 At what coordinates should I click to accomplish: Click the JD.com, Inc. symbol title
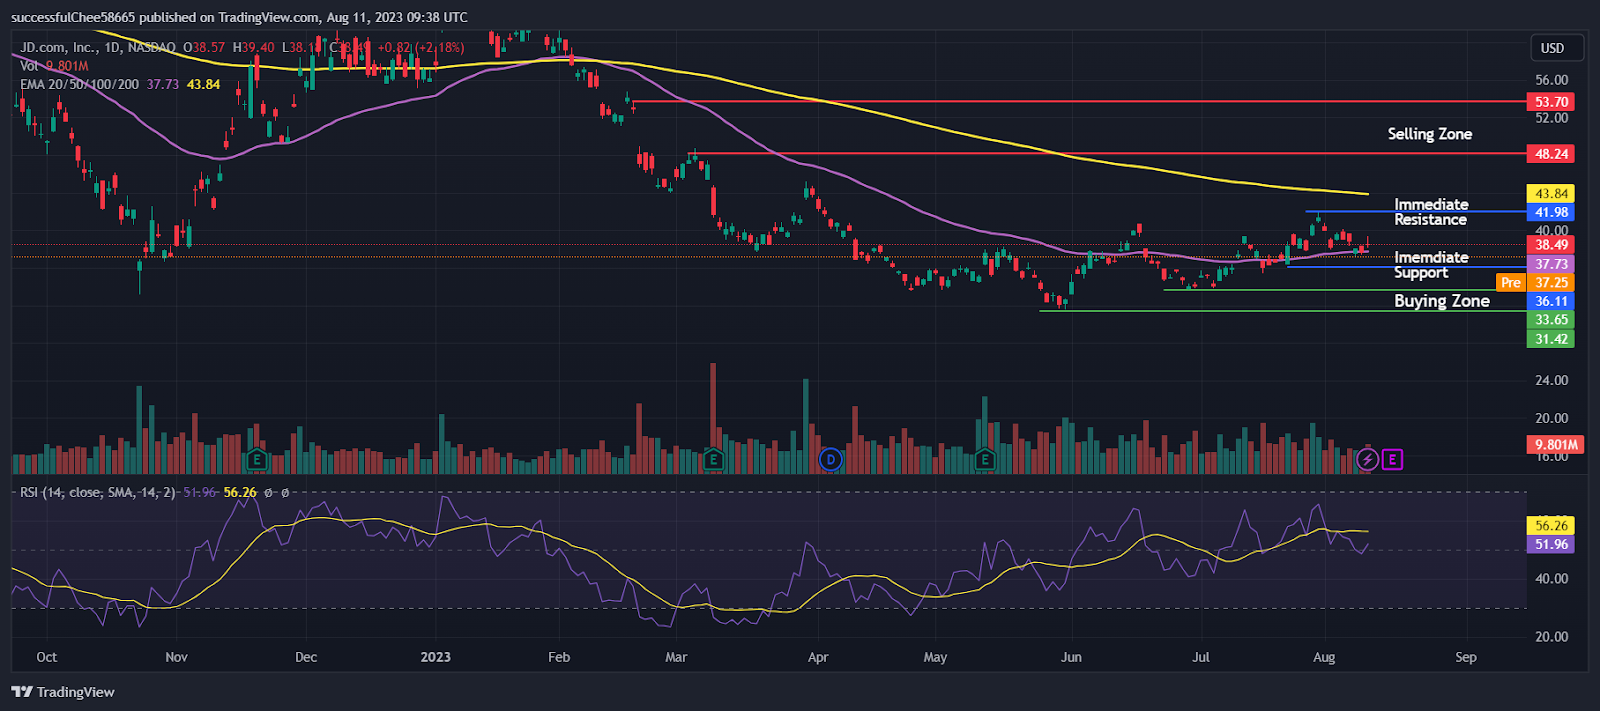click(58, 47)
